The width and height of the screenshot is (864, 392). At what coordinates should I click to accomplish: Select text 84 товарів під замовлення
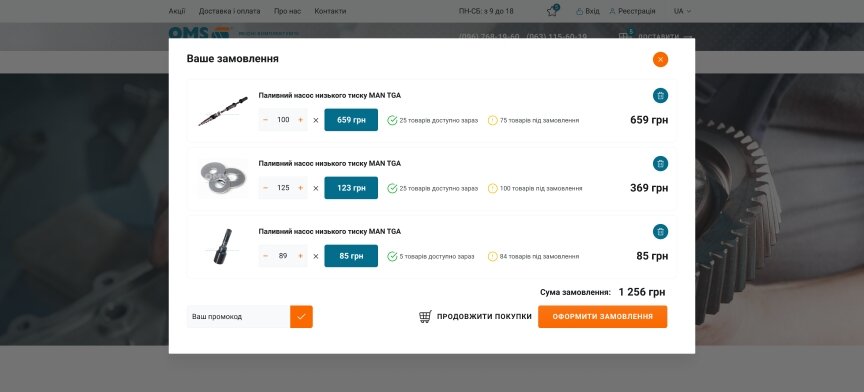(539, 256)
